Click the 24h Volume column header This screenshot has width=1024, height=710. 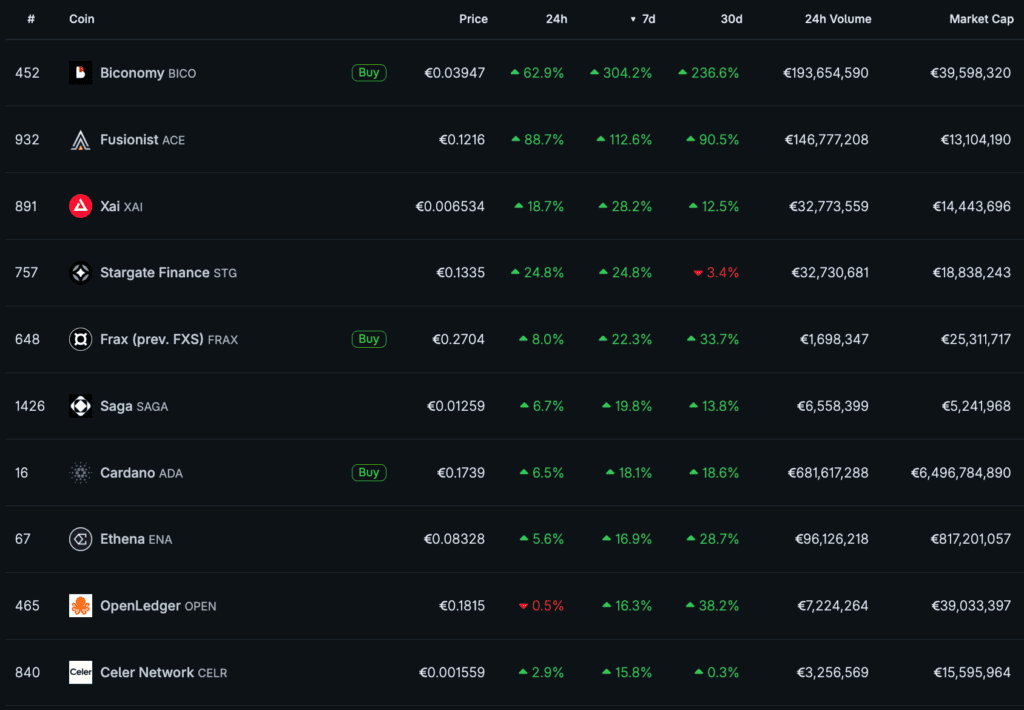tap(838, 19)
